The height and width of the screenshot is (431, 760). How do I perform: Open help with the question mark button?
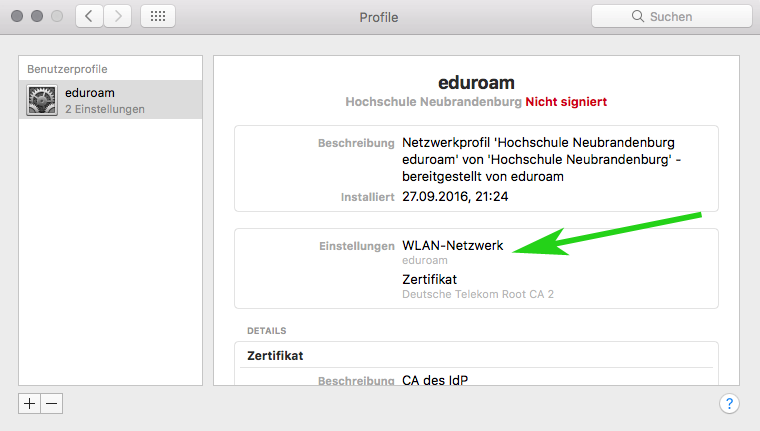(x=729, y=403)
